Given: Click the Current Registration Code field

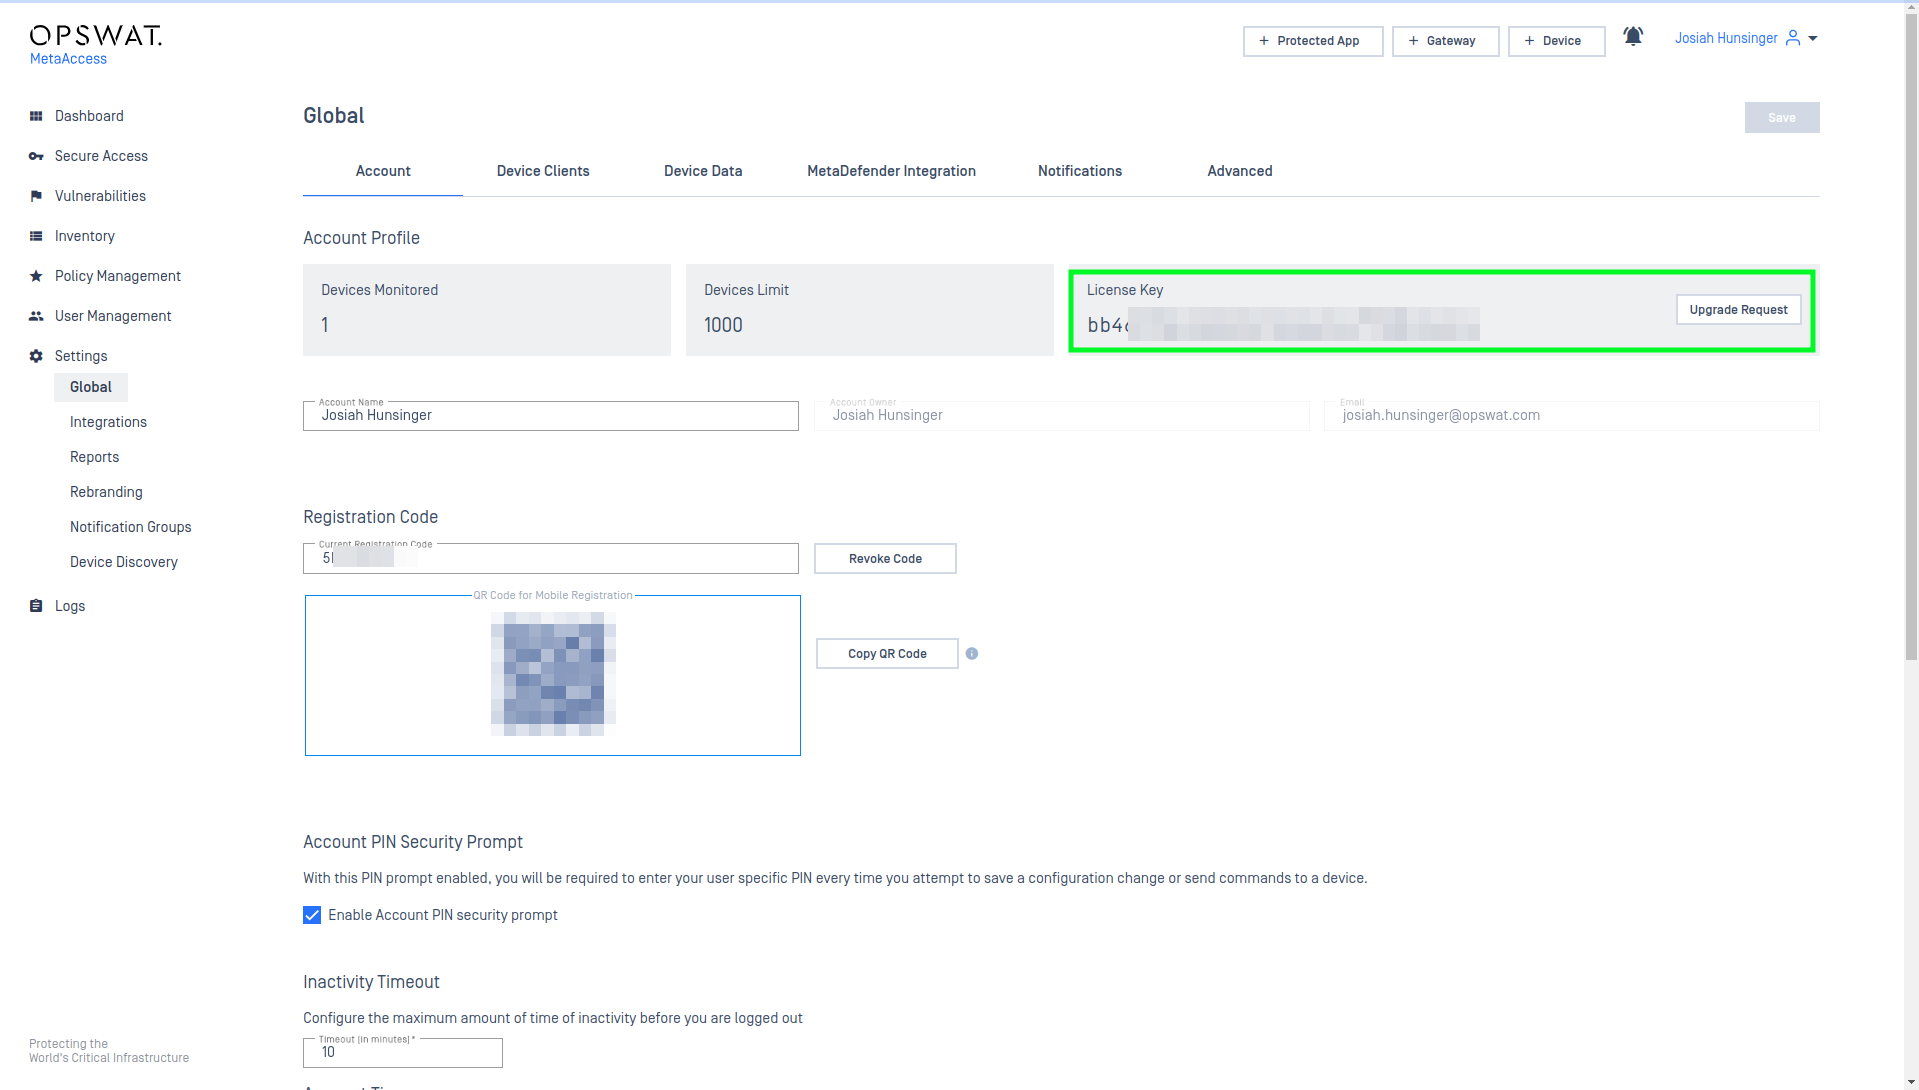Looking at the screenshot, I should [x=551, y=559].
